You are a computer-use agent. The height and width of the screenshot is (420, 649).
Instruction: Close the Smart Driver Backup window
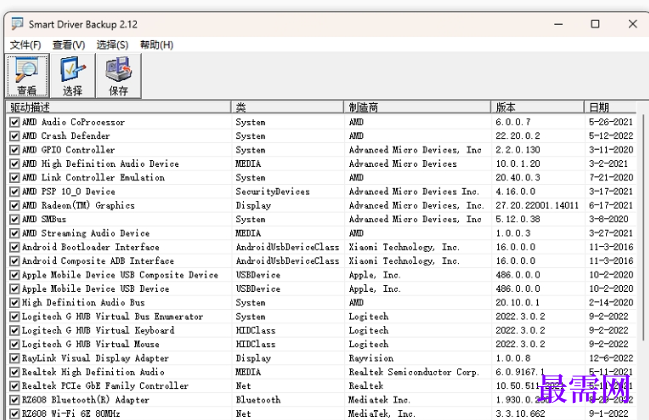632,24
